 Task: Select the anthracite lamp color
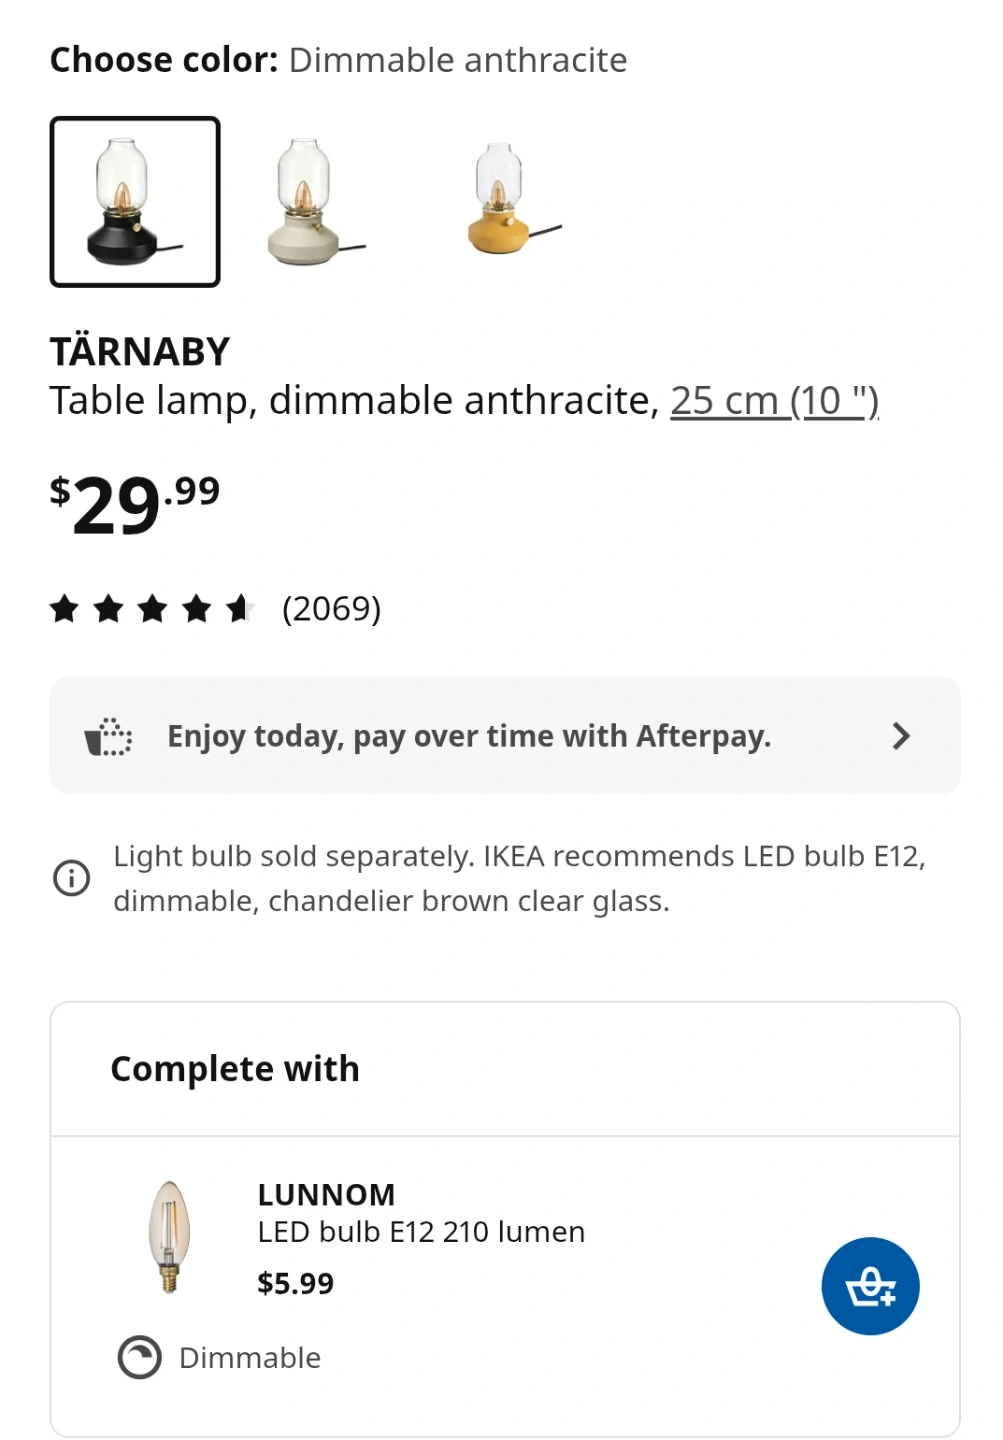135,202
